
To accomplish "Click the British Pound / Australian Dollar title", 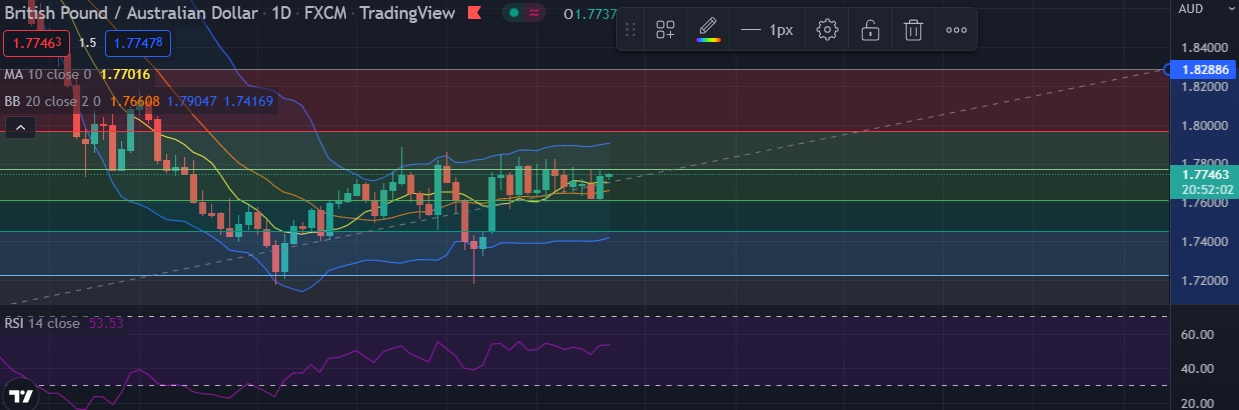I will coord(129,14).
